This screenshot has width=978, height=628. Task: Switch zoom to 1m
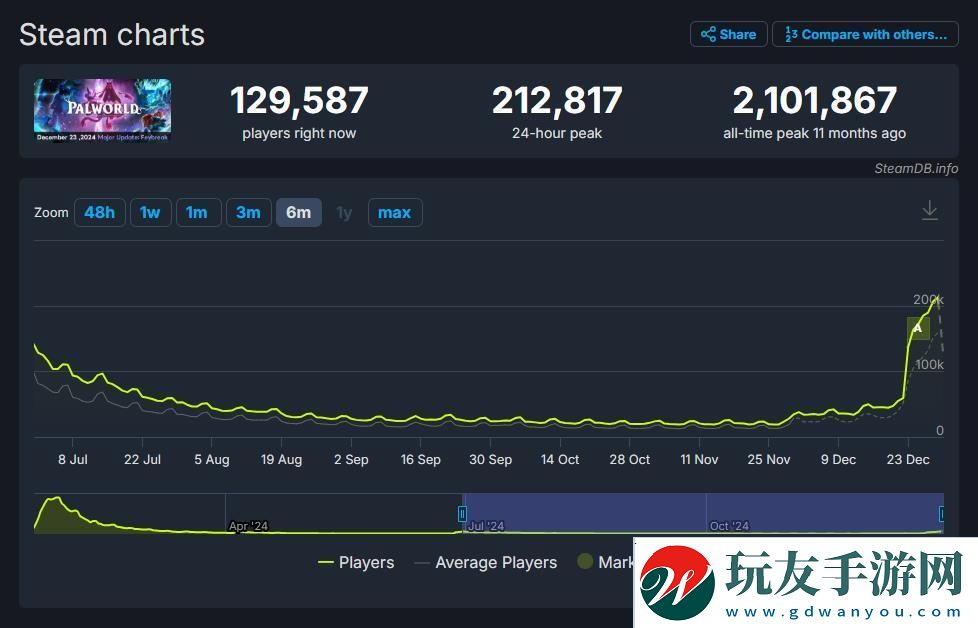(x=198, y=213)
